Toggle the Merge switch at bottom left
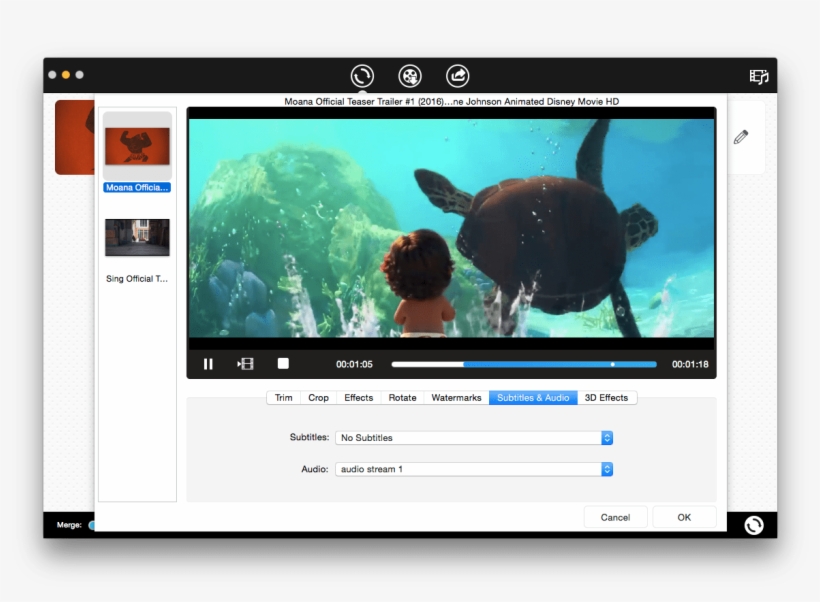Viewport: 820px width, 602px height. 90,524
